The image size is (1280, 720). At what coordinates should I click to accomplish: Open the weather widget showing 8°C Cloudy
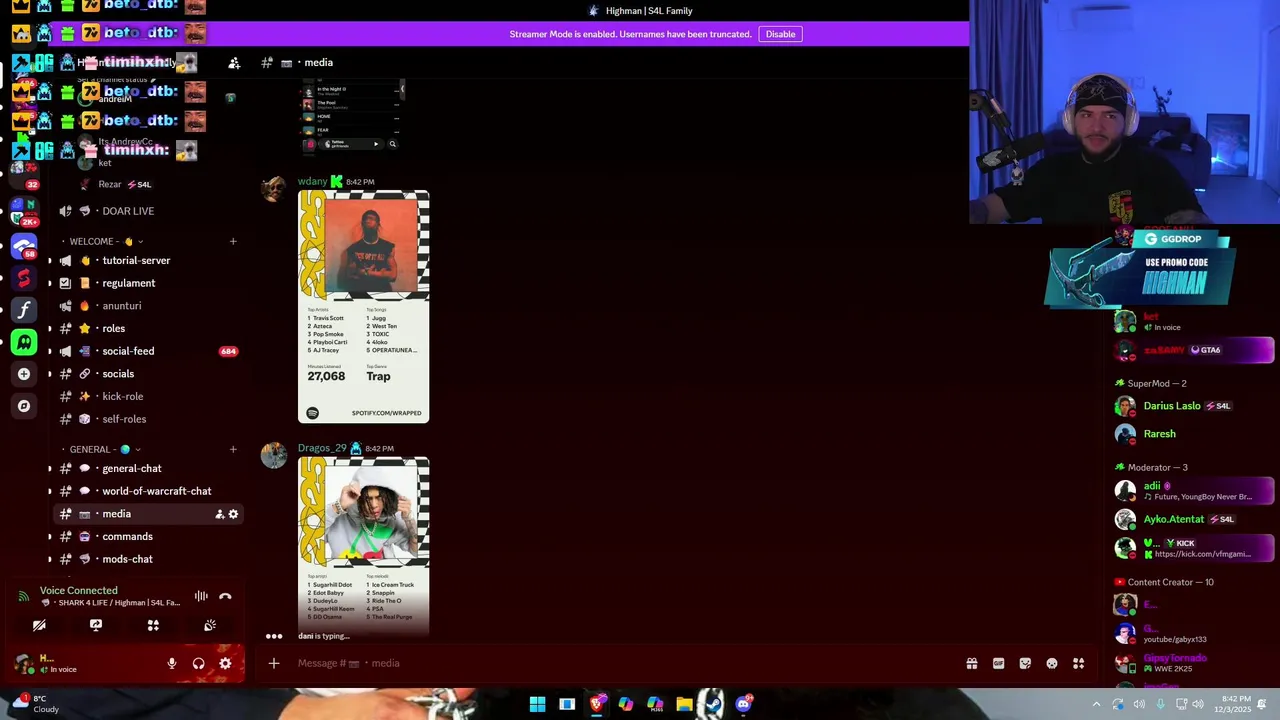click(x=35, y=704)
